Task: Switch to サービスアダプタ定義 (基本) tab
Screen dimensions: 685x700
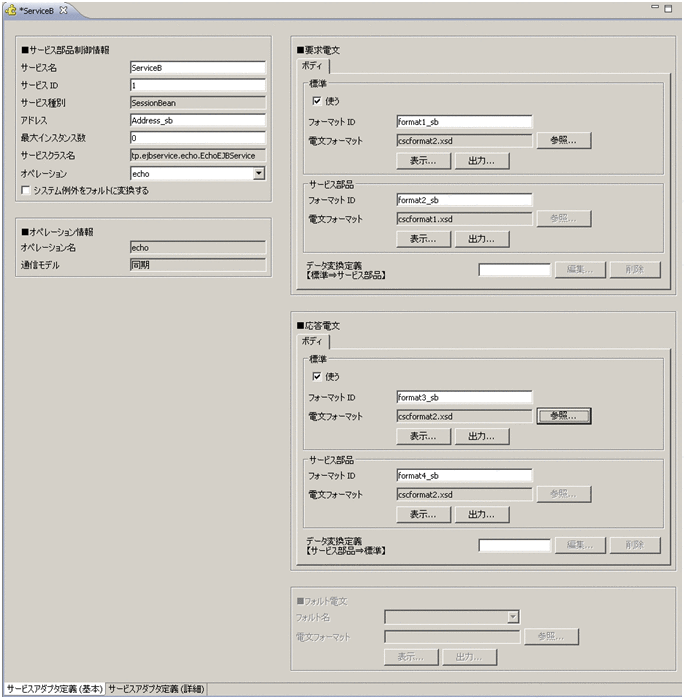Action: (54, 689)
